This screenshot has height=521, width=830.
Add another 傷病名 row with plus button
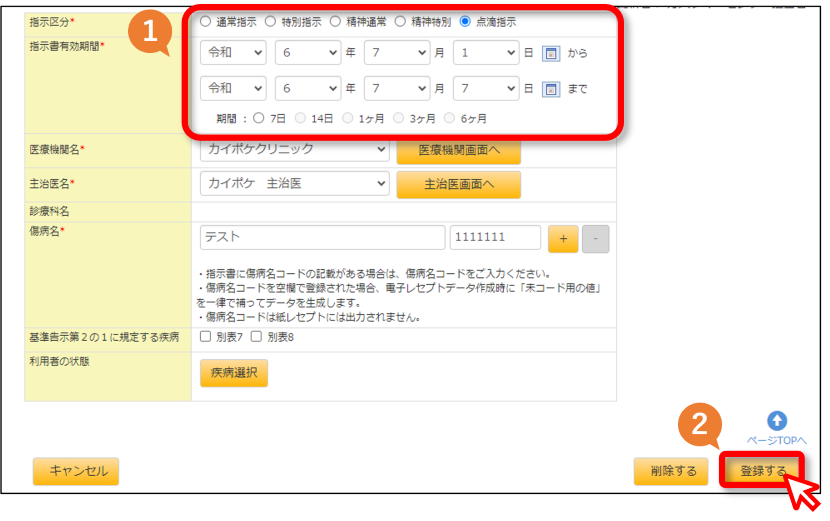point(563,239)
